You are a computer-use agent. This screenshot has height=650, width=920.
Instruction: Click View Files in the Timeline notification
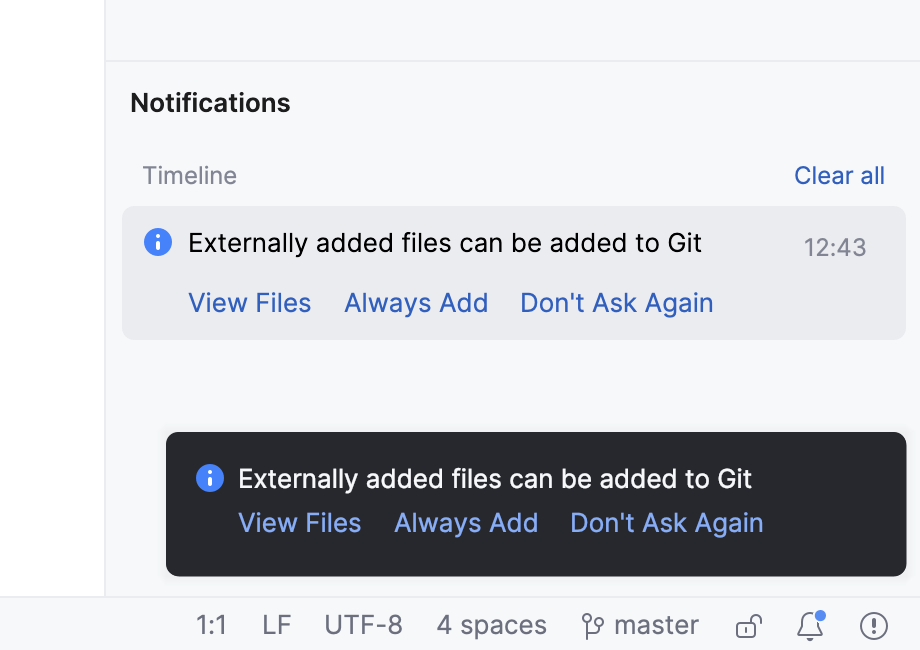tap(249, 303)
